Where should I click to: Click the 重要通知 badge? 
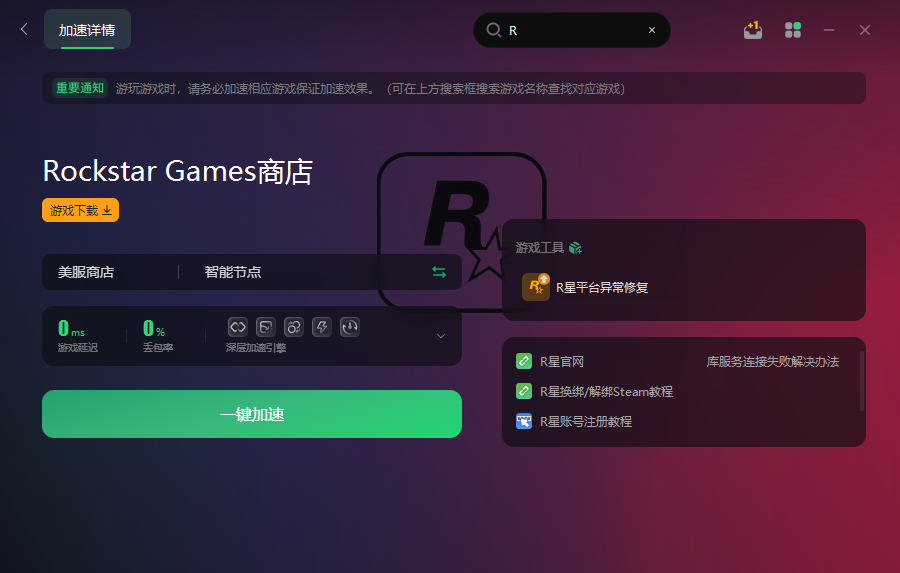pyautogui.click(x=80, y=88)
